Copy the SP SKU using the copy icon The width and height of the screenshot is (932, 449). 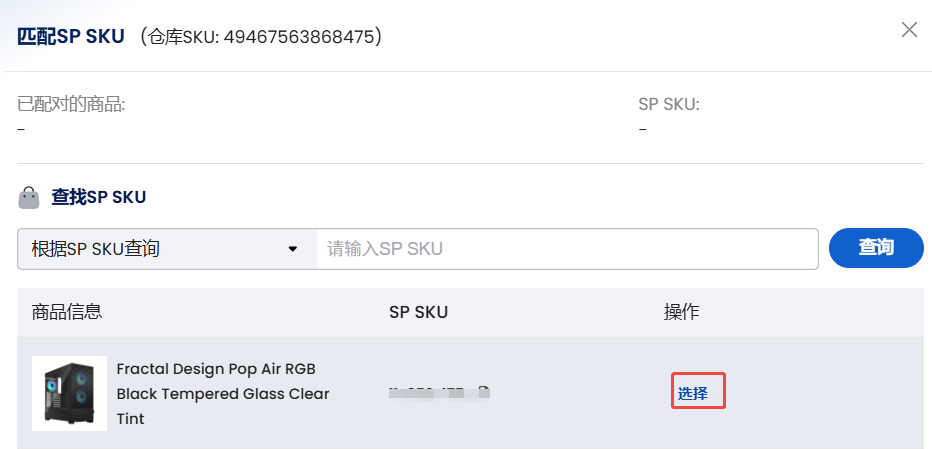click(x=485, y=393)
